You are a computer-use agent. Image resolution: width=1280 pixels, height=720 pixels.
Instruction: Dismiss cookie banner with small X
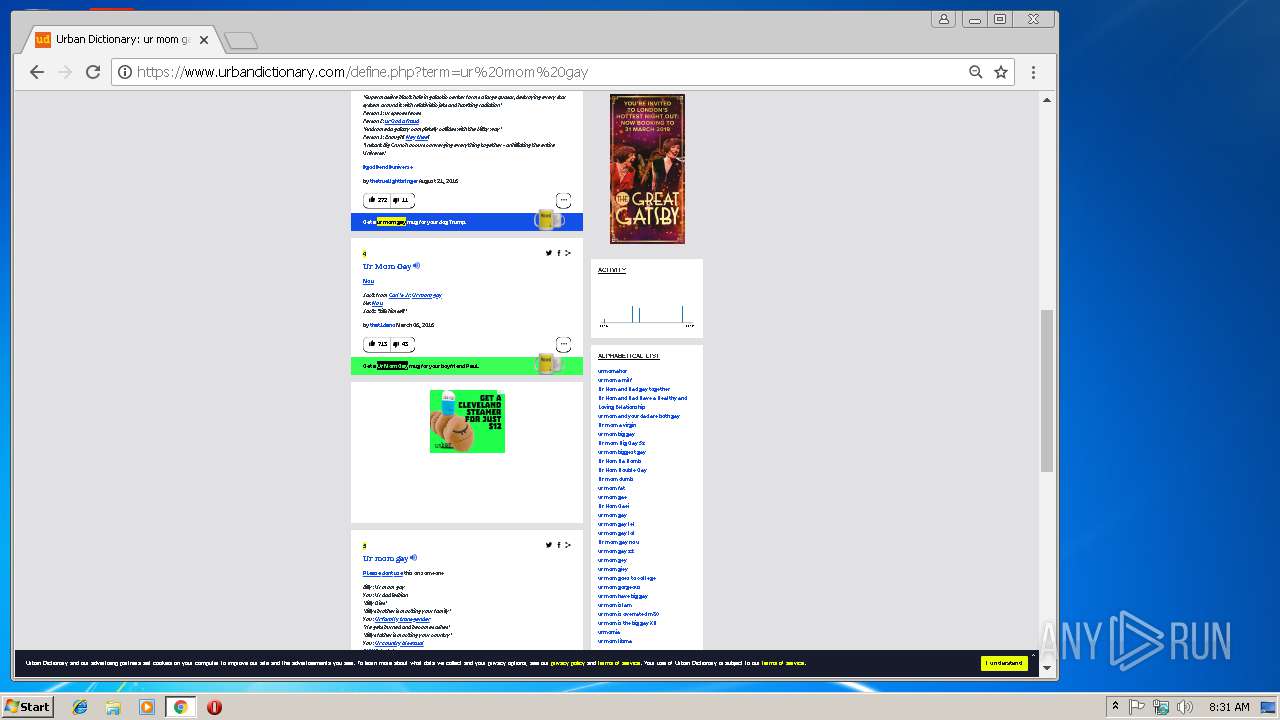(1033, 656)
